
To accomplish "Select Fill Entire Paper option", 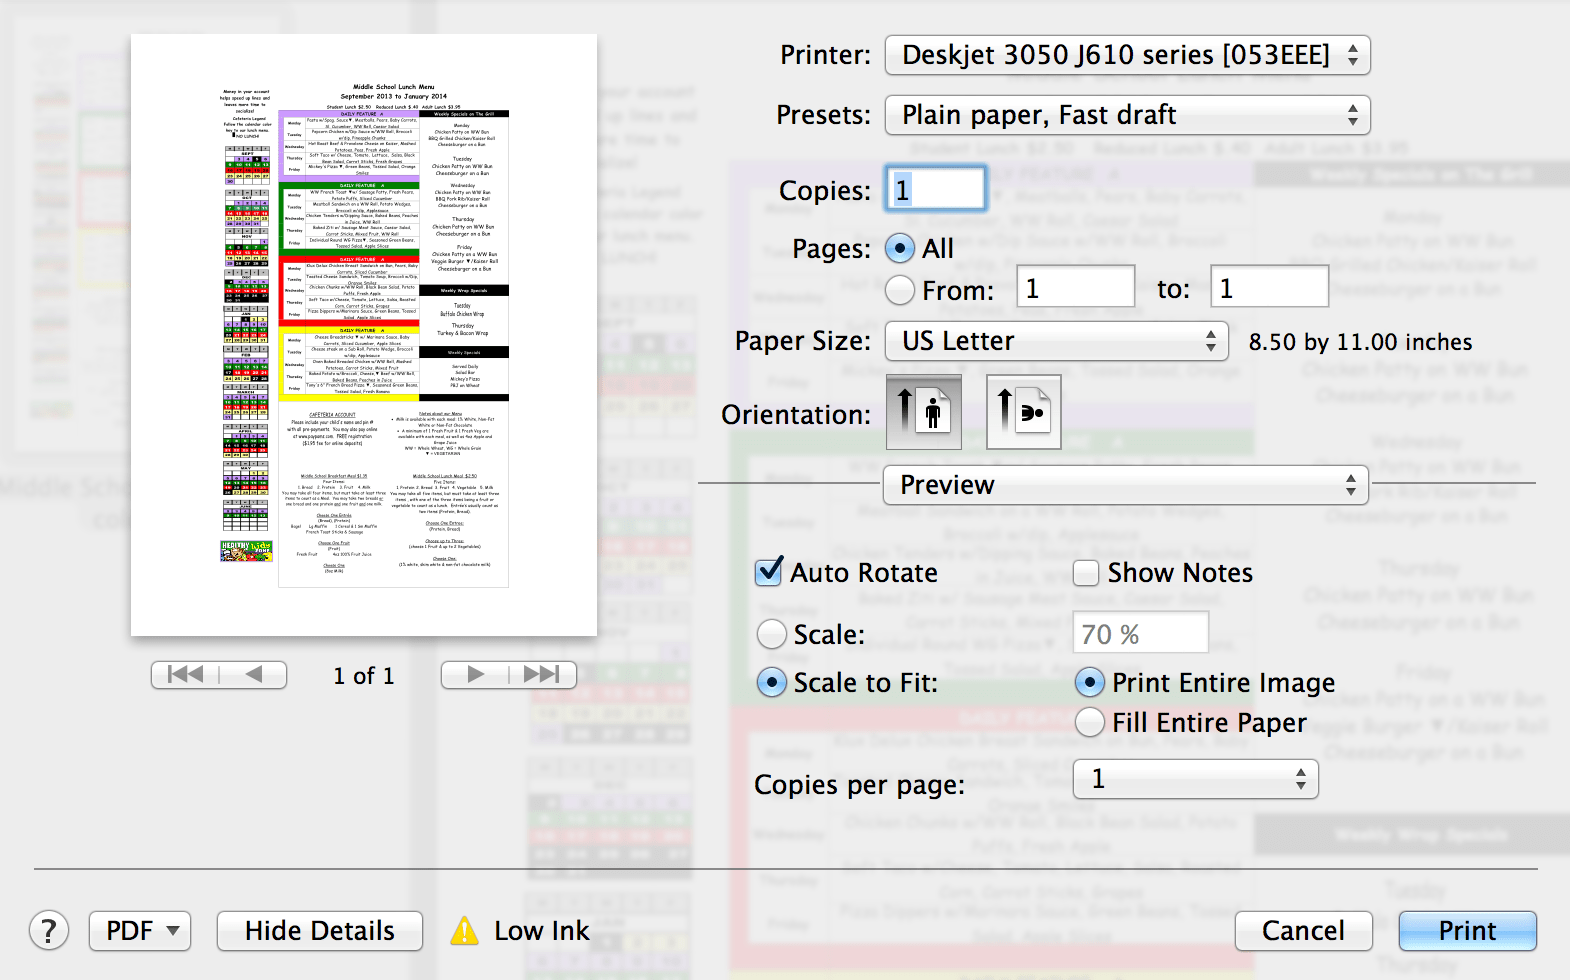I will tap(1090, 722).
